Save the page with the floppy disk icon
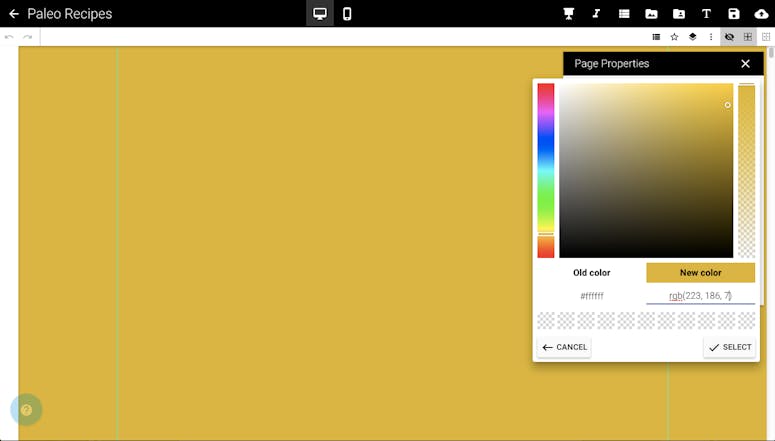 click(734, 14)
